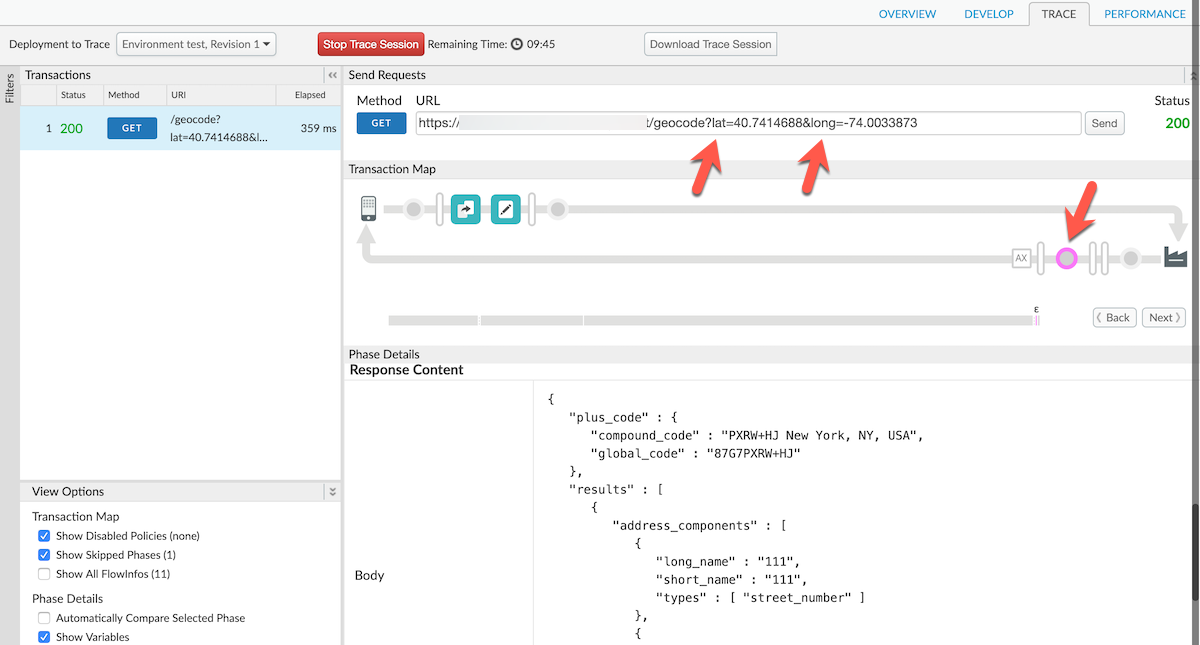
Task: Select the teal forward-arrow policy icon
Action: tap(466, 209)
